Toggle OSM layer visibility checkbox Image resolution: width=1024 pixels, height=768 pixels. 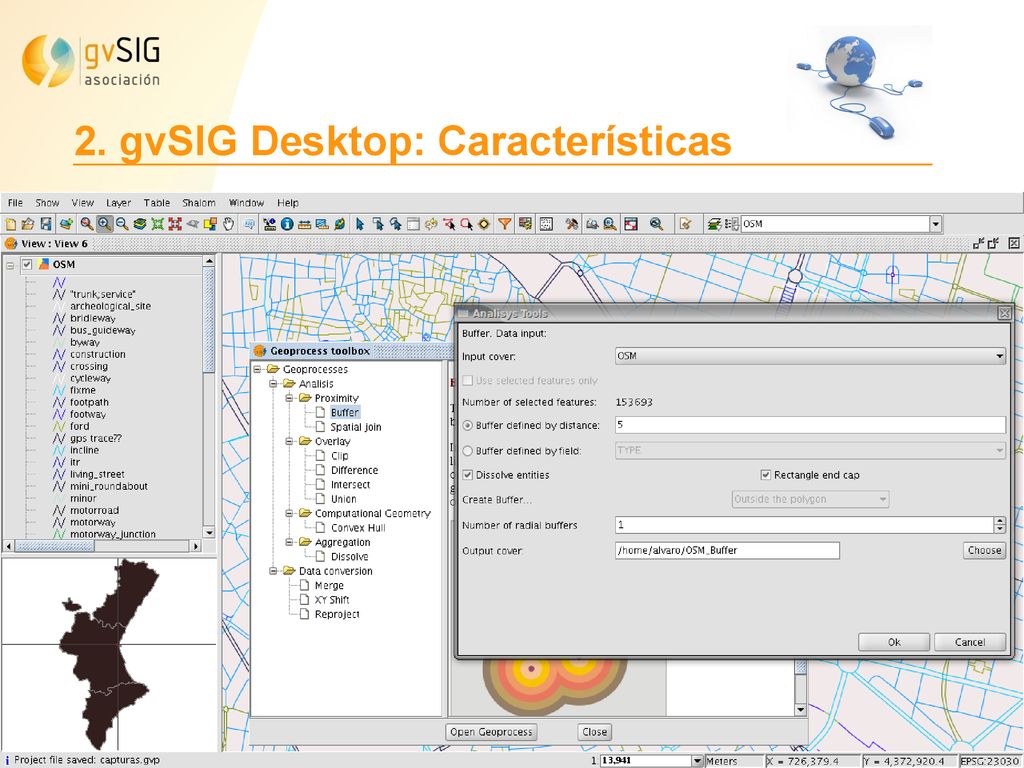pyautogui.click(x=27, y=264)
